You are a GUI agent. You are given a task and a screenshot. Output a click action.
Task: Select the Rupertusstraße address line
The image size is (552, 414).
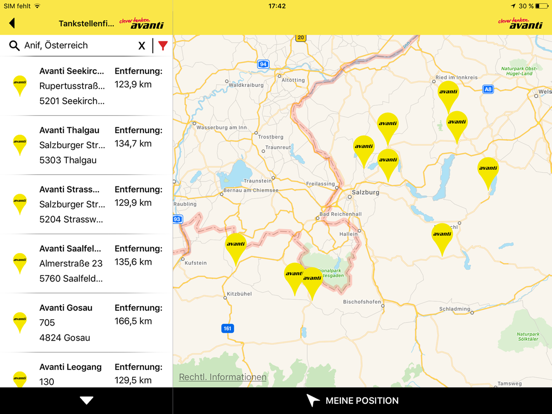click(x=72, y=86)
